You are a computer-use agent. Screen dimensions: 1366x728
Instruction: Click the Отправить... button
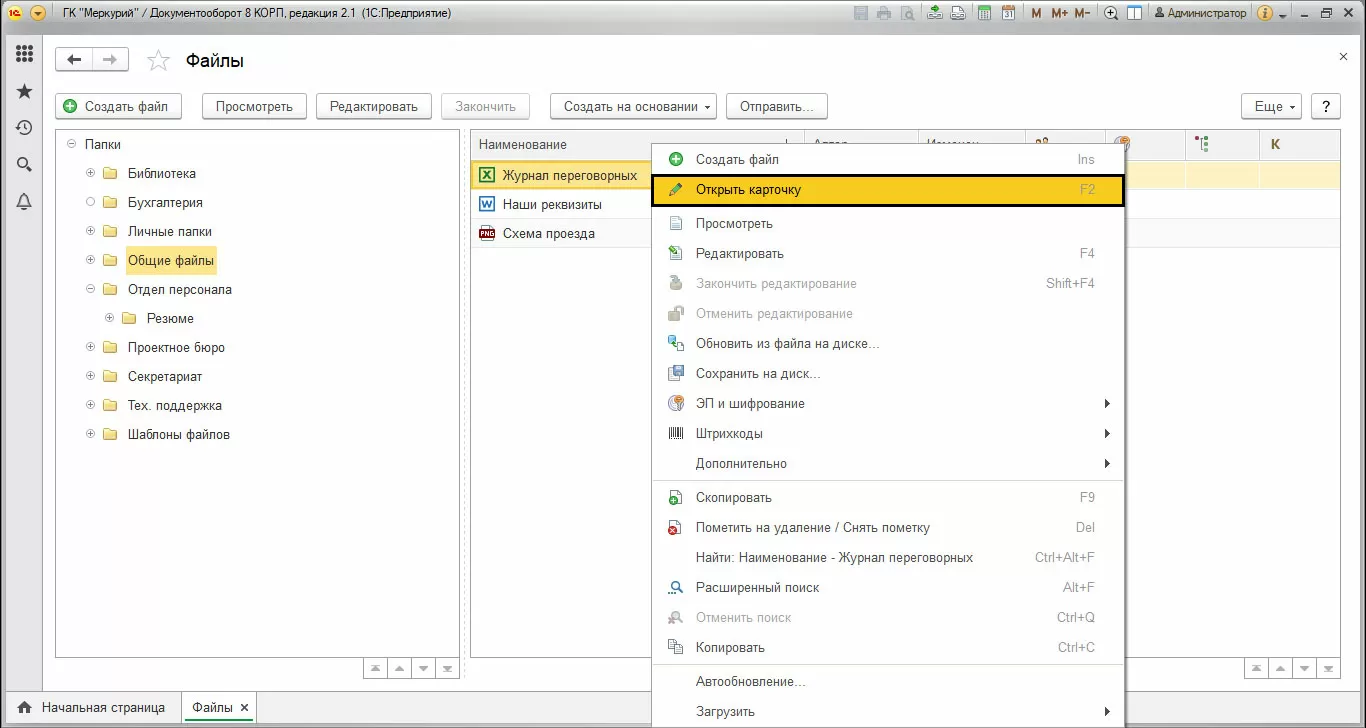pos(777,106)
